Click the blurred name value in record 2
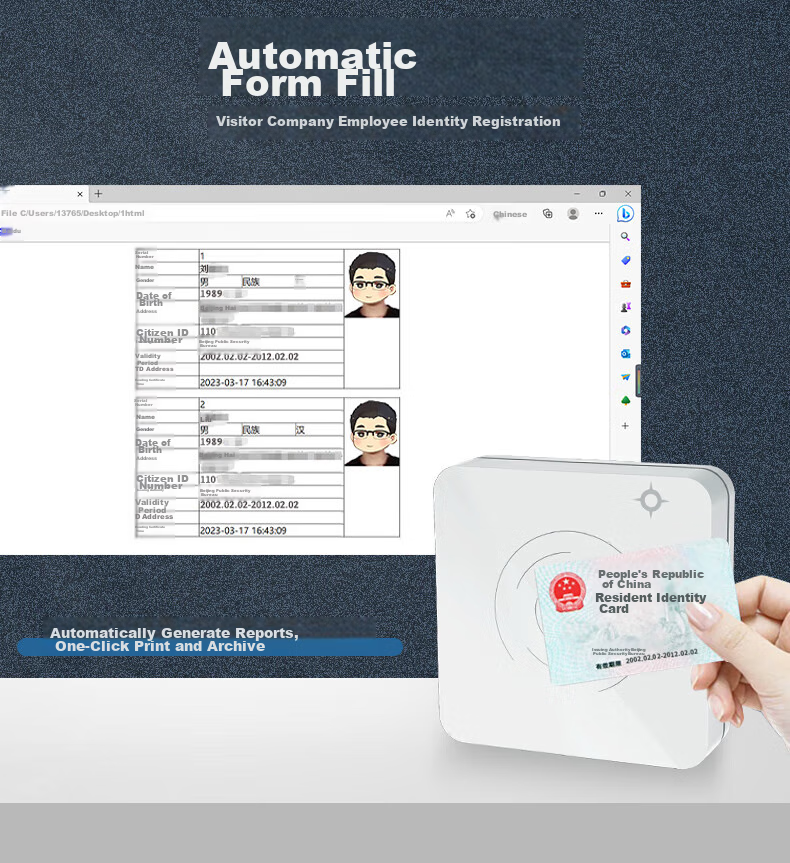 214,418
